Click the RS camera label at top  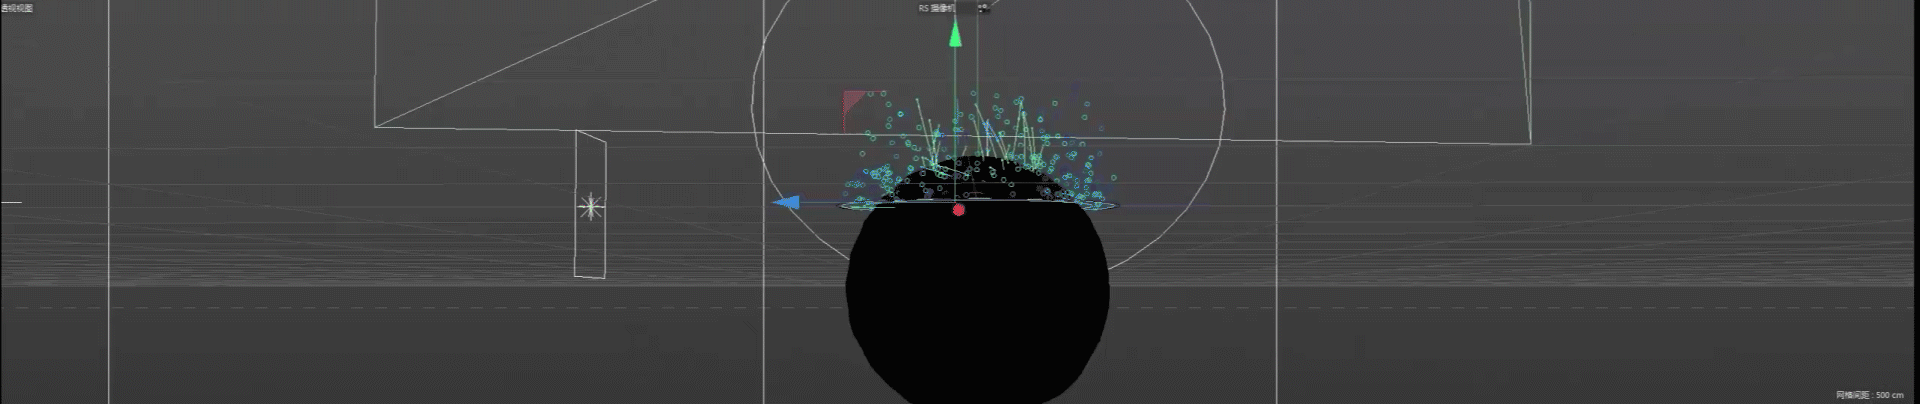(x=937, y=8)
